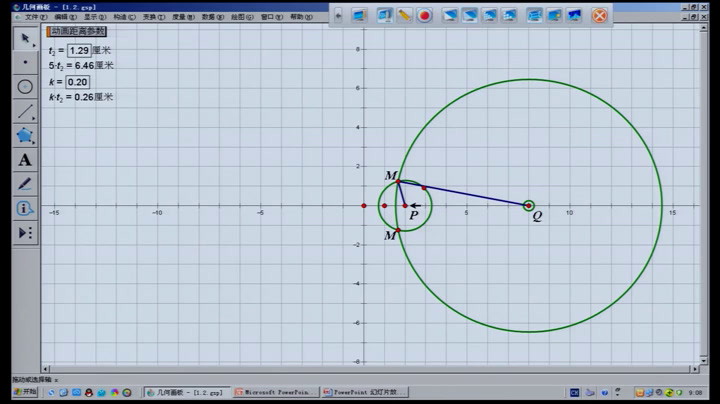Click the system tray clock 9:08

[x=695, y=393]
